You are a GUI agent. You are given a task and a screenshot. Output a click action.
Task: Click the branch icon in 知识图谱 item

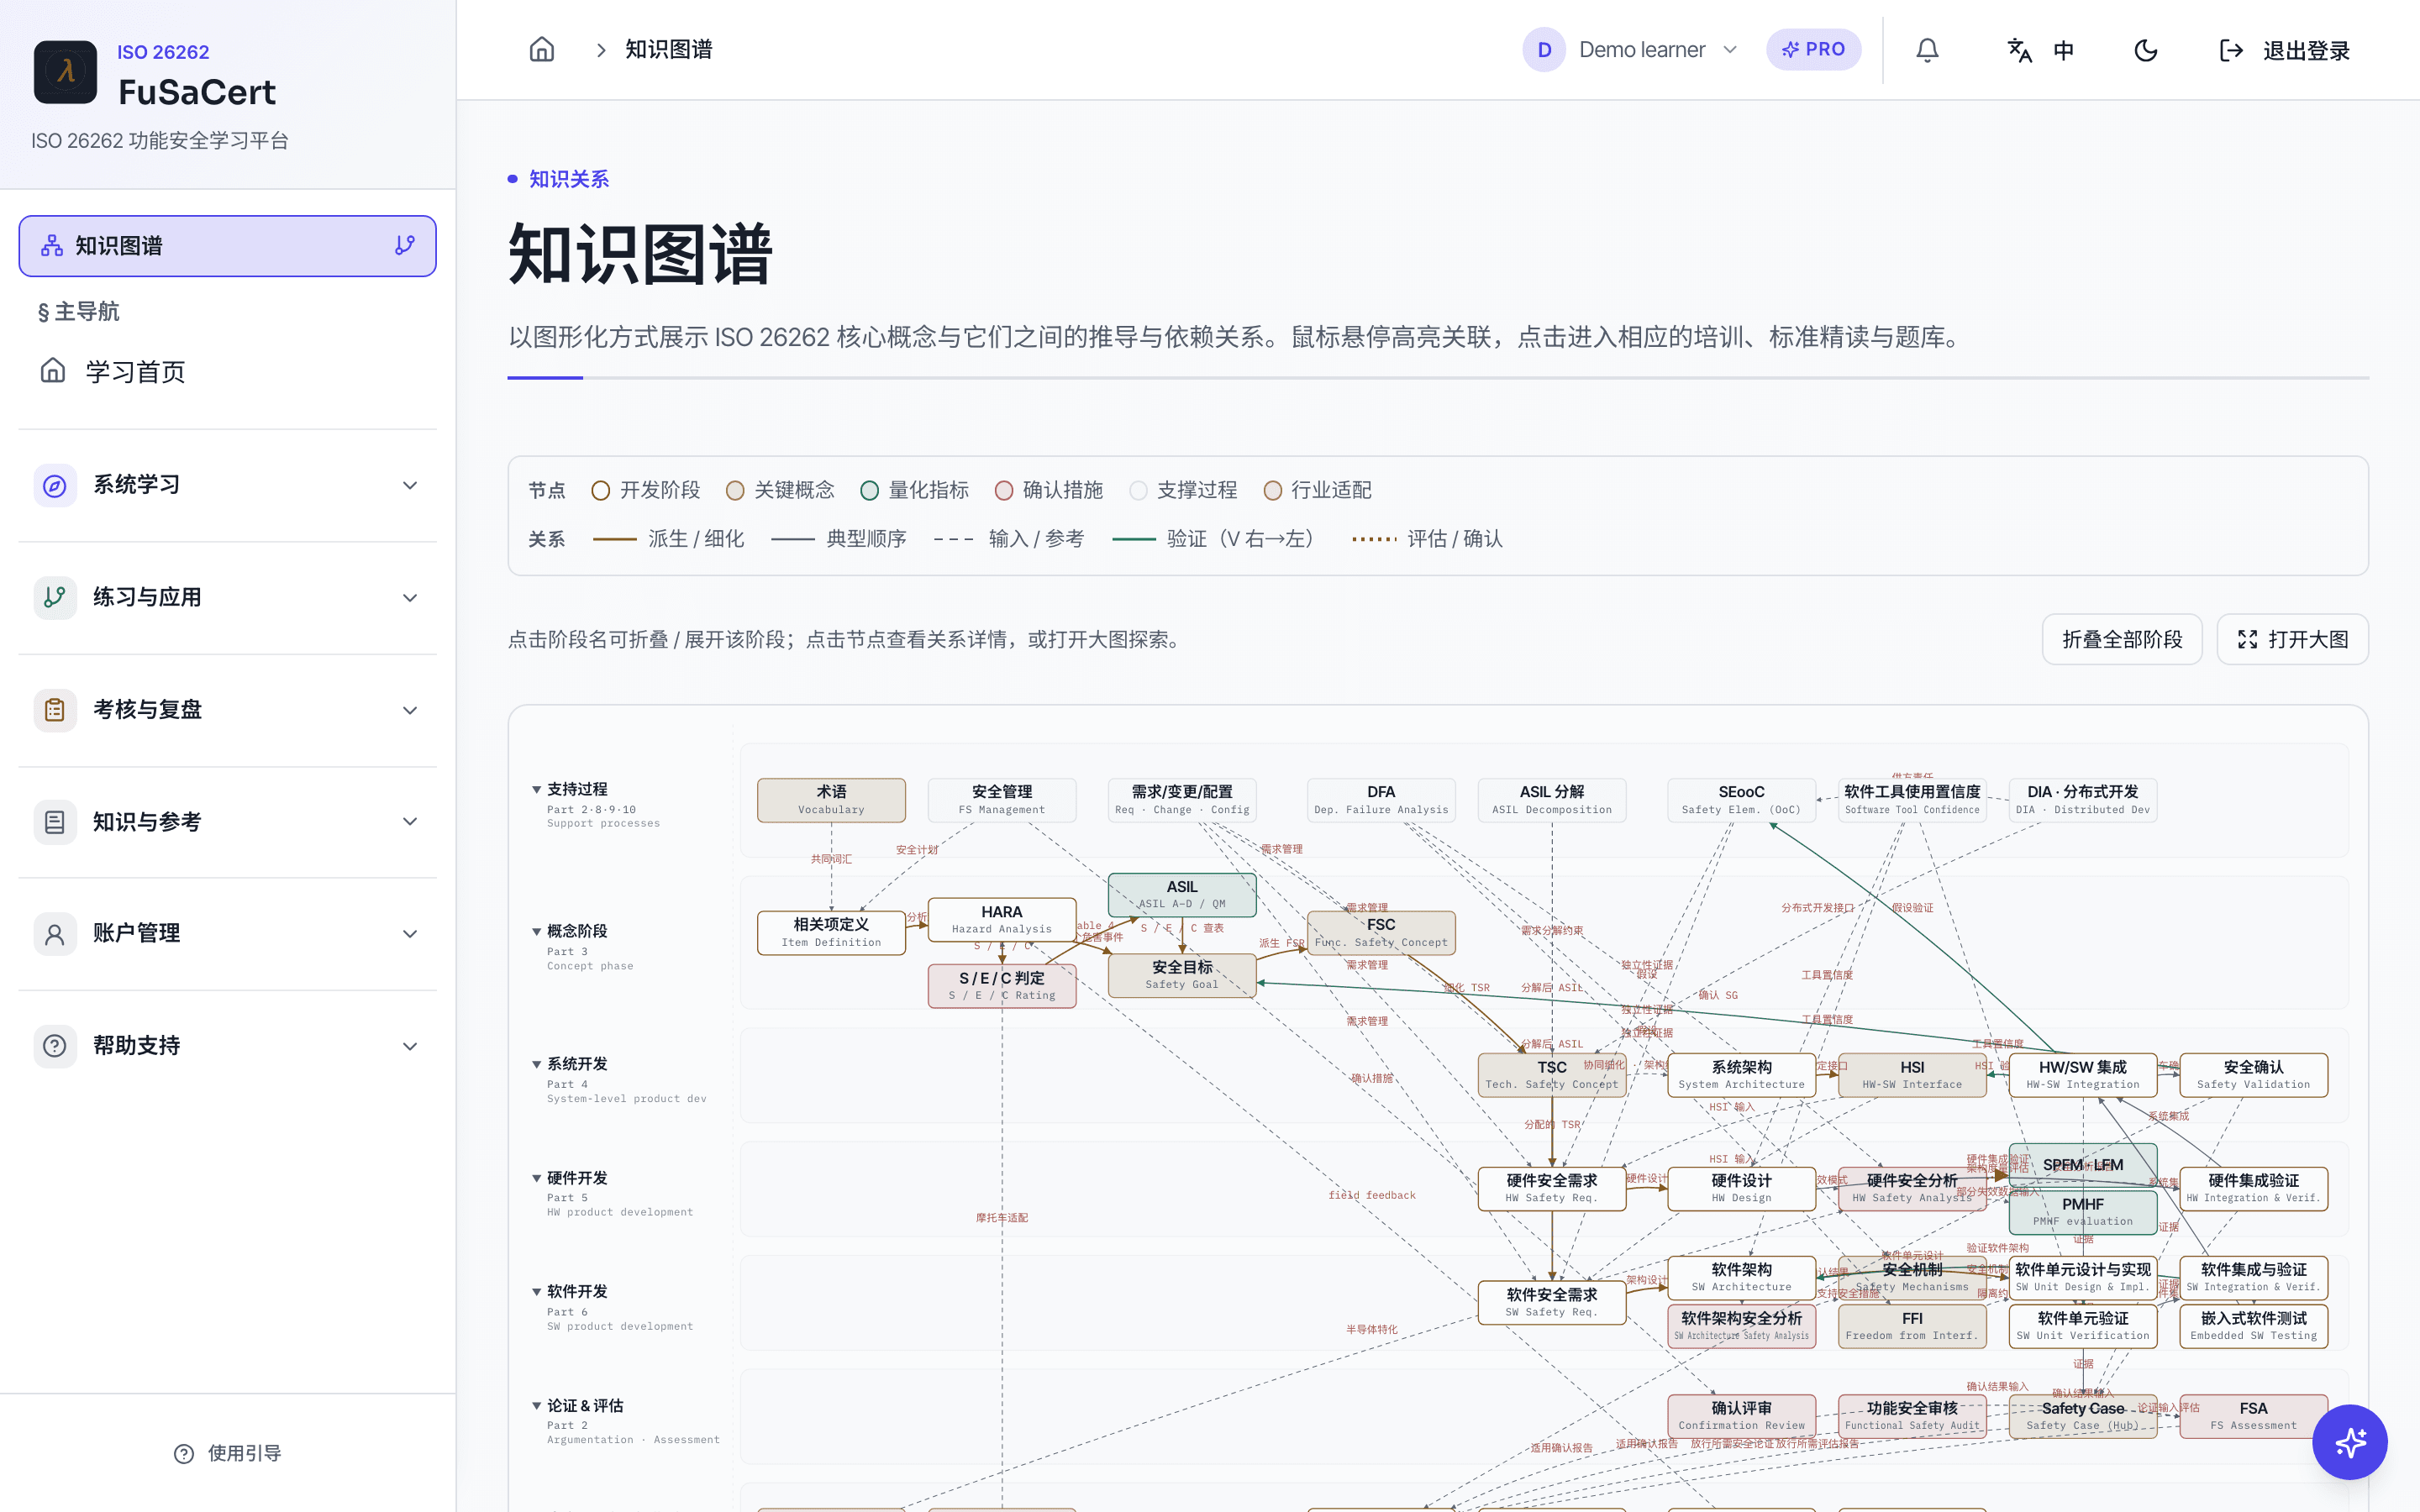[404, 245]
